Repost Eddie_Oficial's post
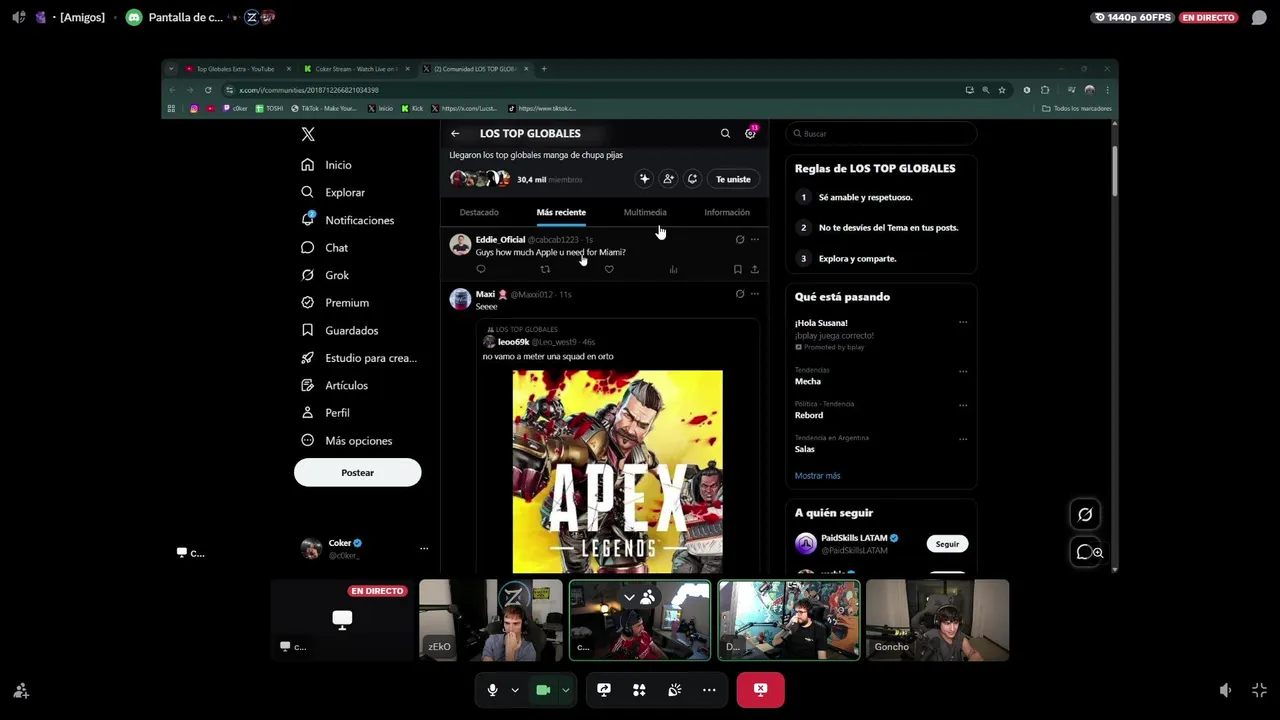The width and height of the screenshot is (1280, 720). (x=545, y=269)
